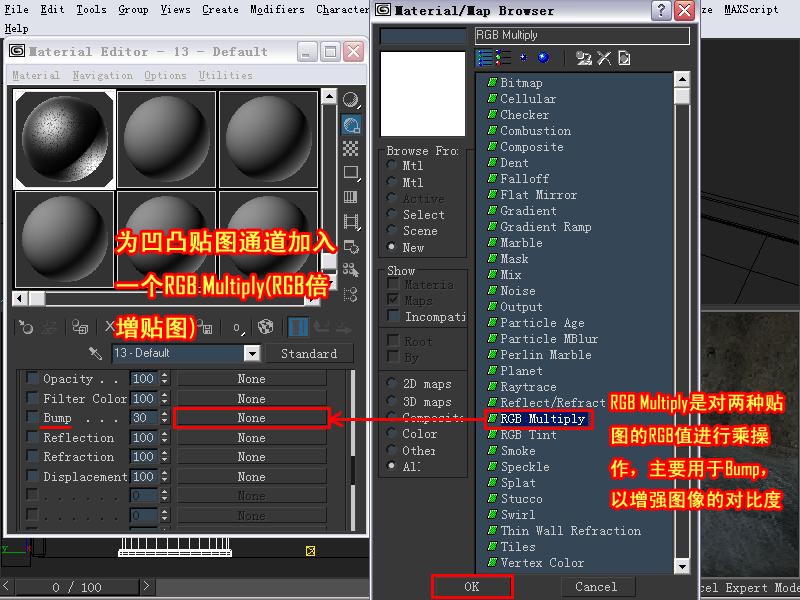Click Bump map None button
The height and width of the screenshot is (600, 800).
point(251,418)
